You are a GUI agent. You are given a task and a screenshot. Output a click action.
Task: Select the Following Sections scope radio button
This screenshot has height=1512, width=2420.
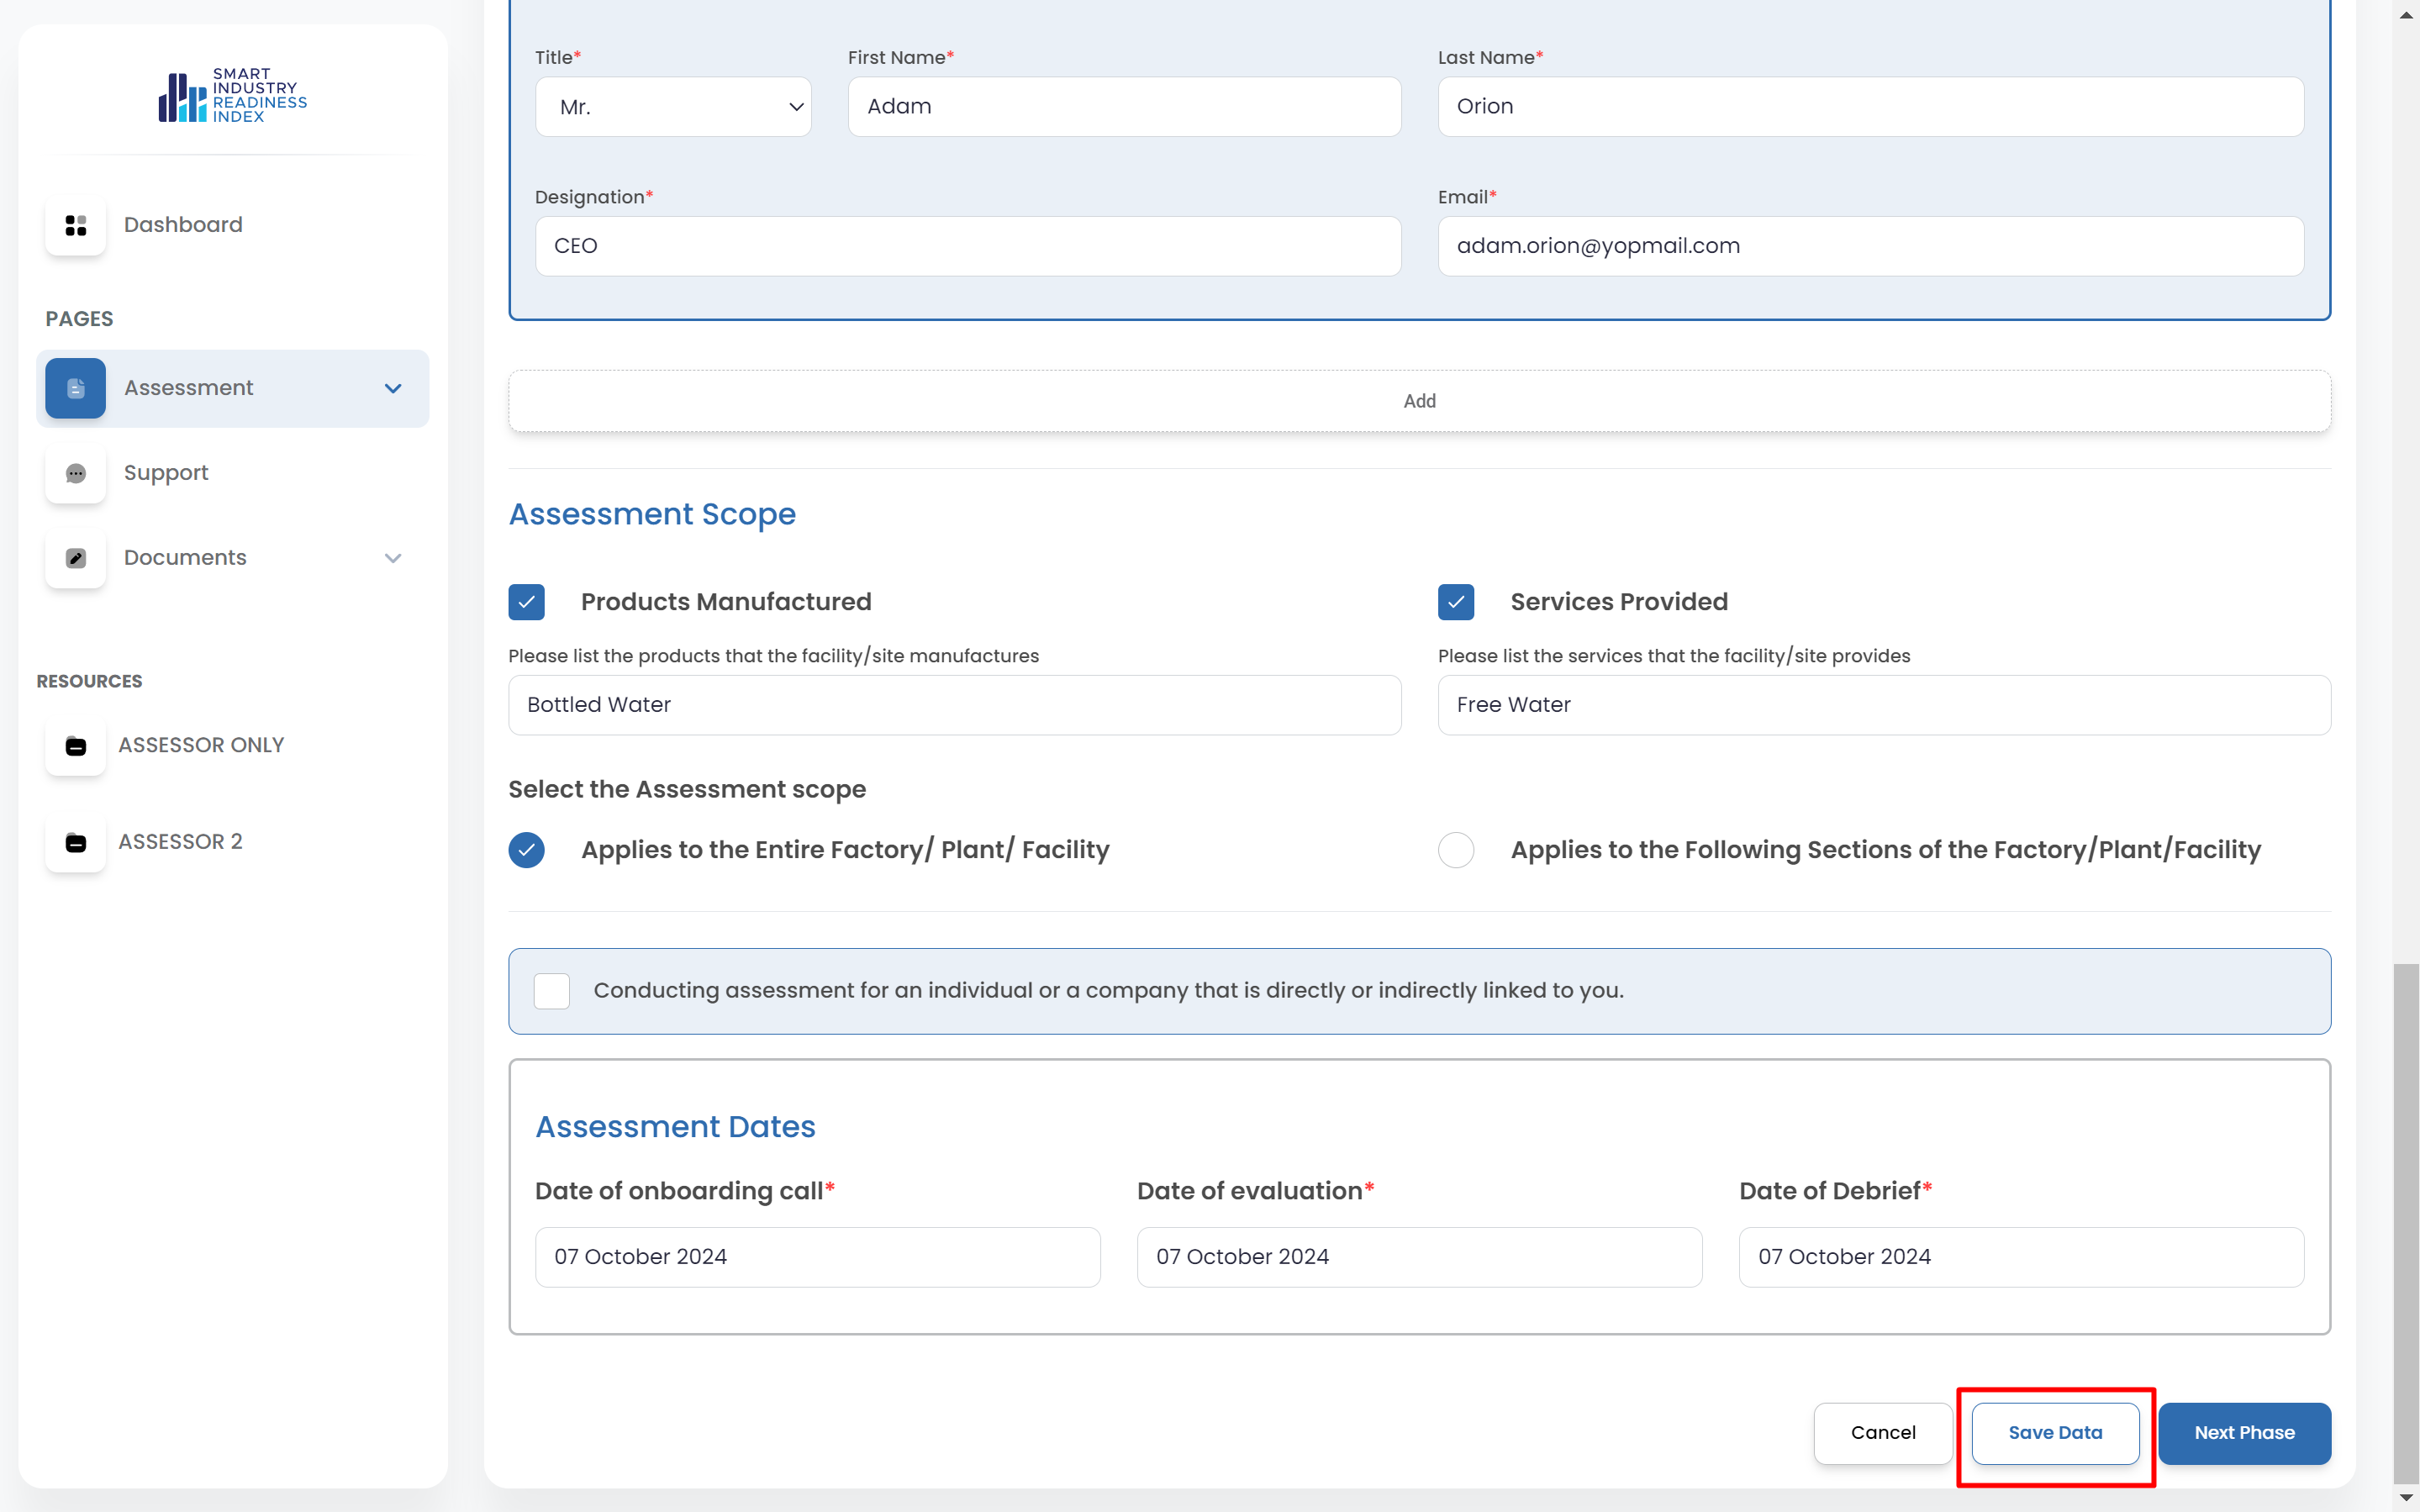(1455, 850)
